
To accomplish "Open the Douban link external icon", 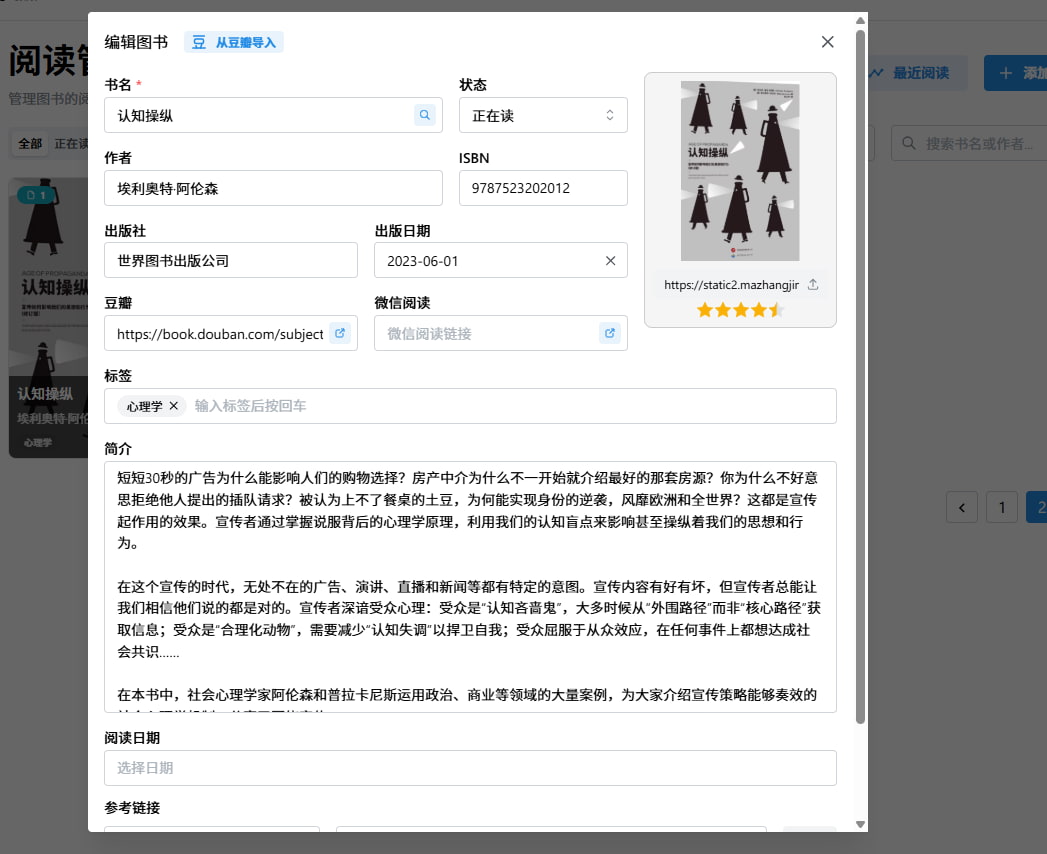I will pyautogui.click(x=340, y=333).
